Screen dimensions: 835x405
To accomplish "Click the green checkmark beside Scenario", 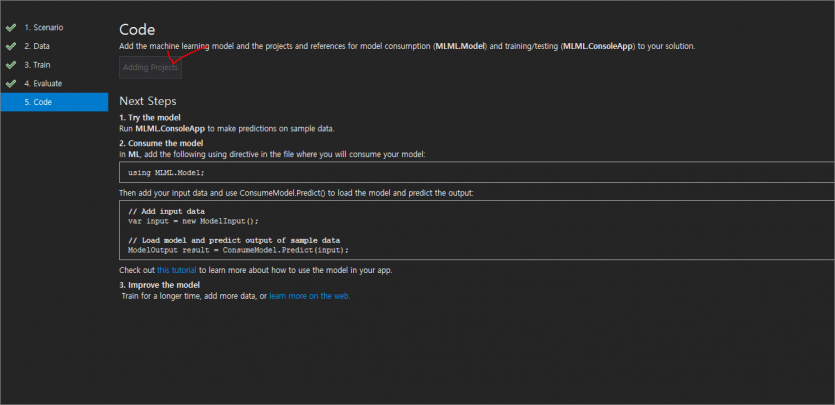I will (11, 27).
